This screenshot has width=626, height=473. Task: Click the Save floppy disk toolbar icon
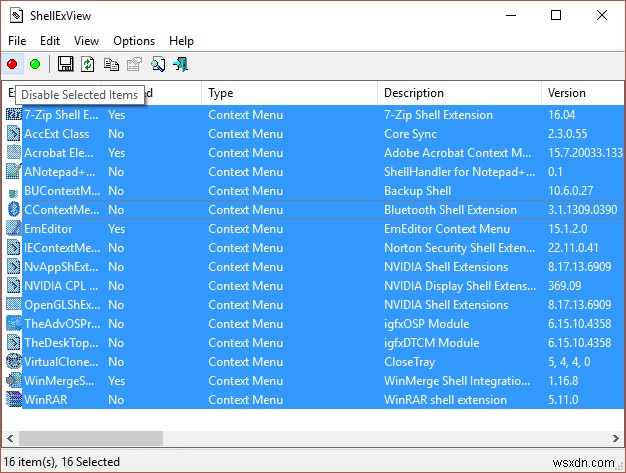coord(65,64)
